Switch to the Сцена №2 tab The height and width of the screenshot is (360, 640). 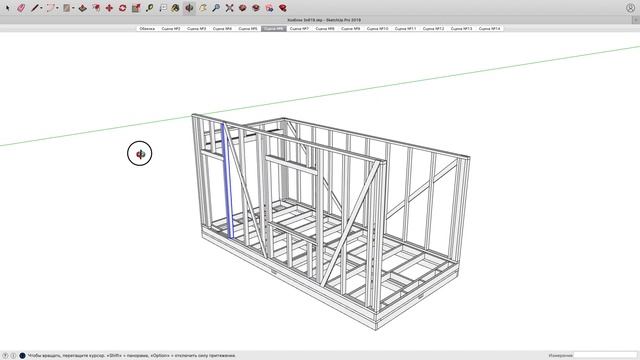[171, 29]
